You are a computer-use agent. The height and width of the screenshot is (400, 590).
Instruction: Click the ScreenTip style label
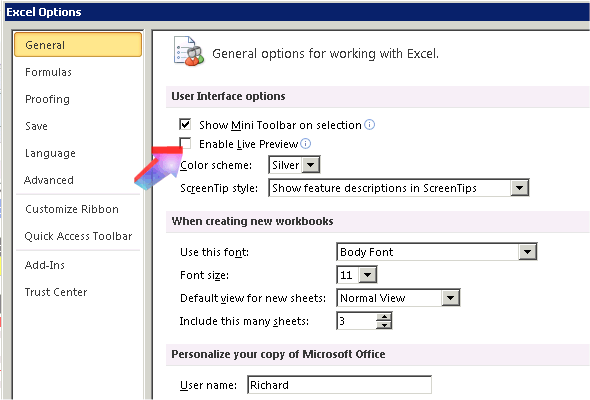click(219, 188)
